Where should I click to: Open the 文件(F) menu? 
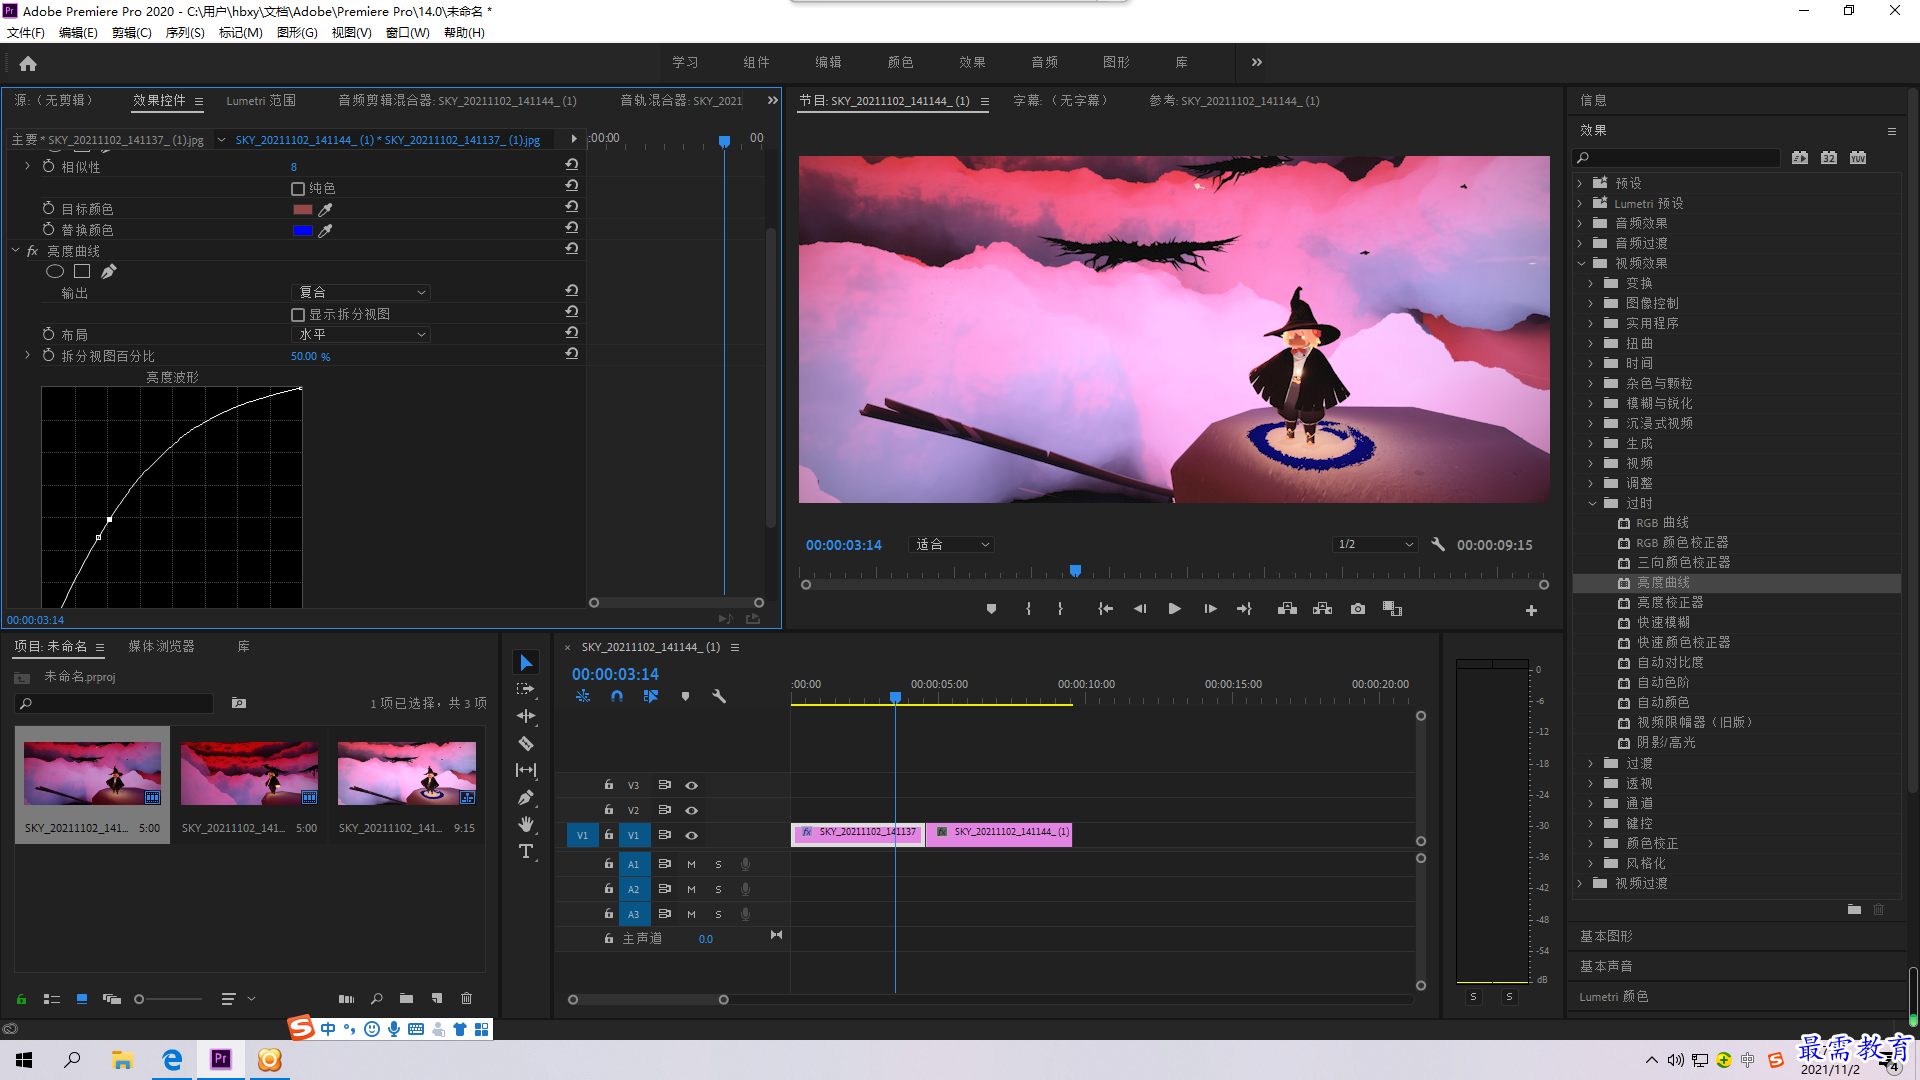coord(26,32)
